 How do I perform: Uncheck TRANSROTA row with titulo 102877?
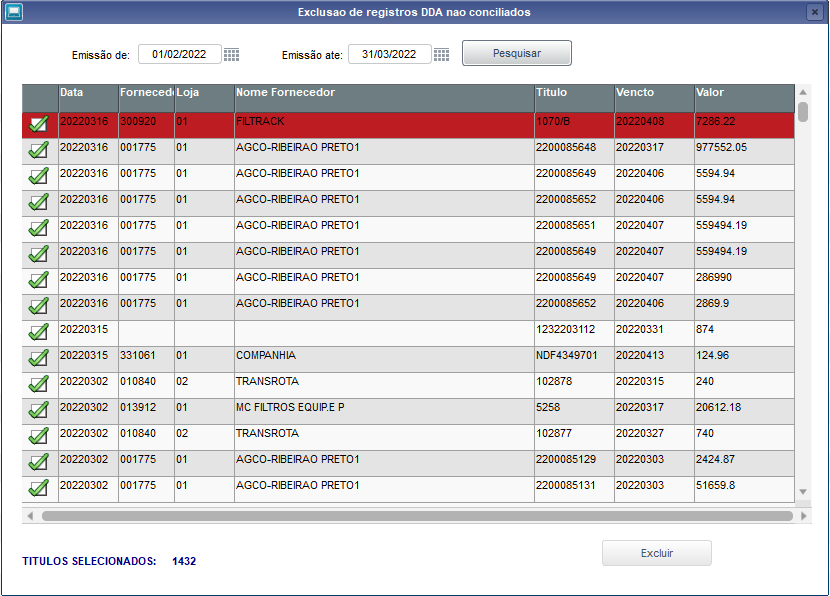pos(39,437)
